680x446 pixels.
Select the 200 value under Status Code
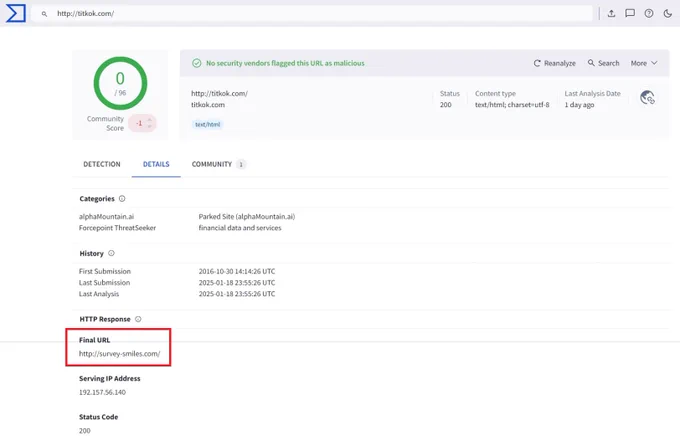tap(85, 431)
